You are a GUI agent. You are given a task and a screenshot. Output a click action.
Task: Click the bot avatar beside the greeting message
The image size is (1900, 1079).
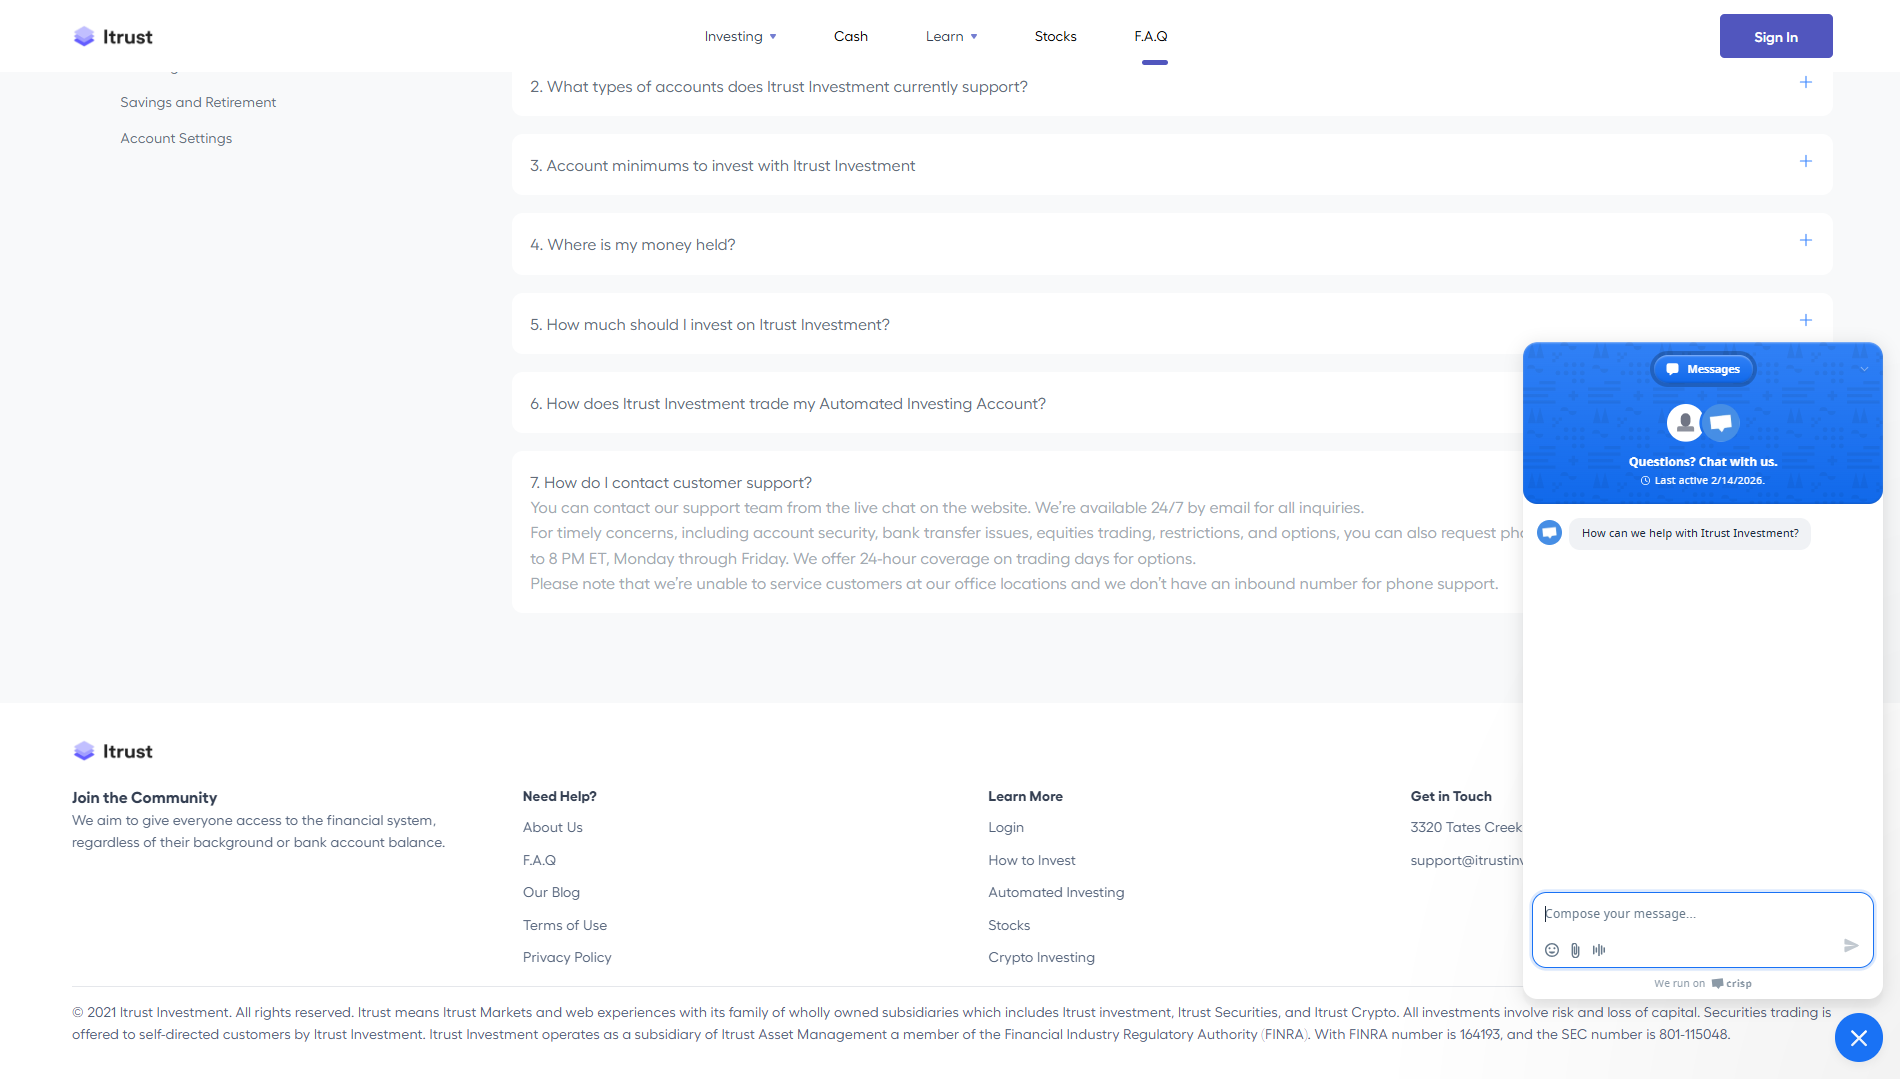[1550, 532]
